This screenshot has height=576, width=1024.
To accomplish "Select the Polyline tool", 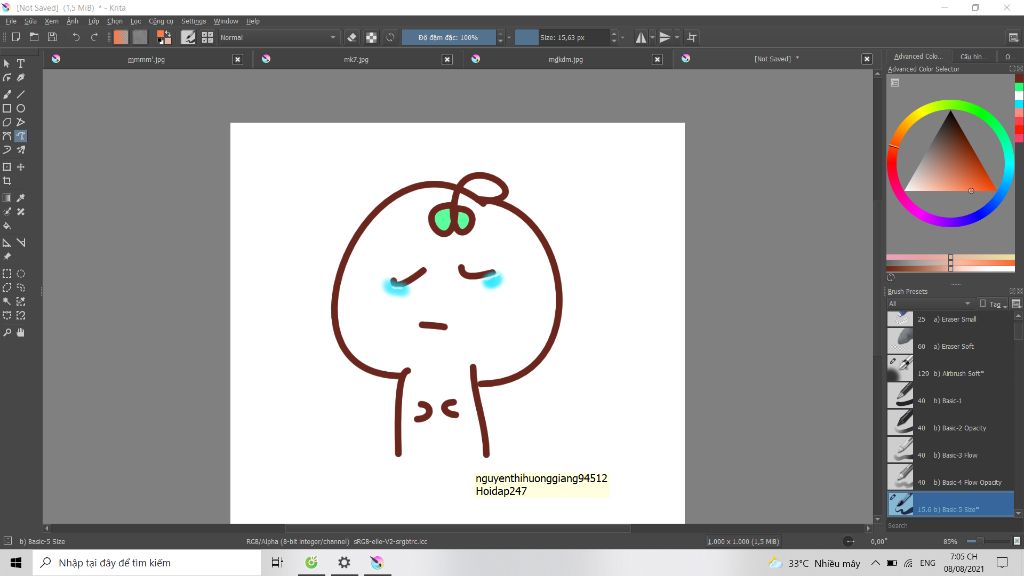I will click(x=21, y=122).
